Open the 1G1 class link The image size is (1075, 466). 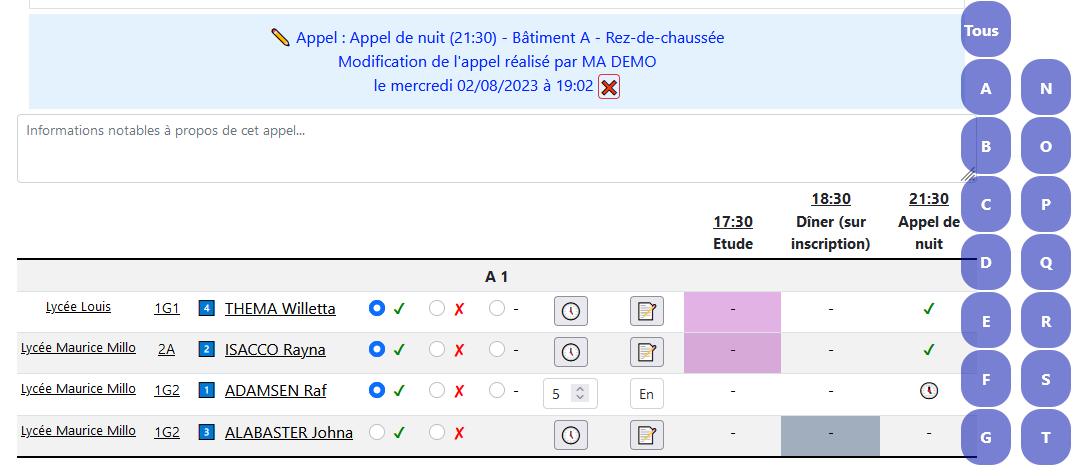coord(167,308)
